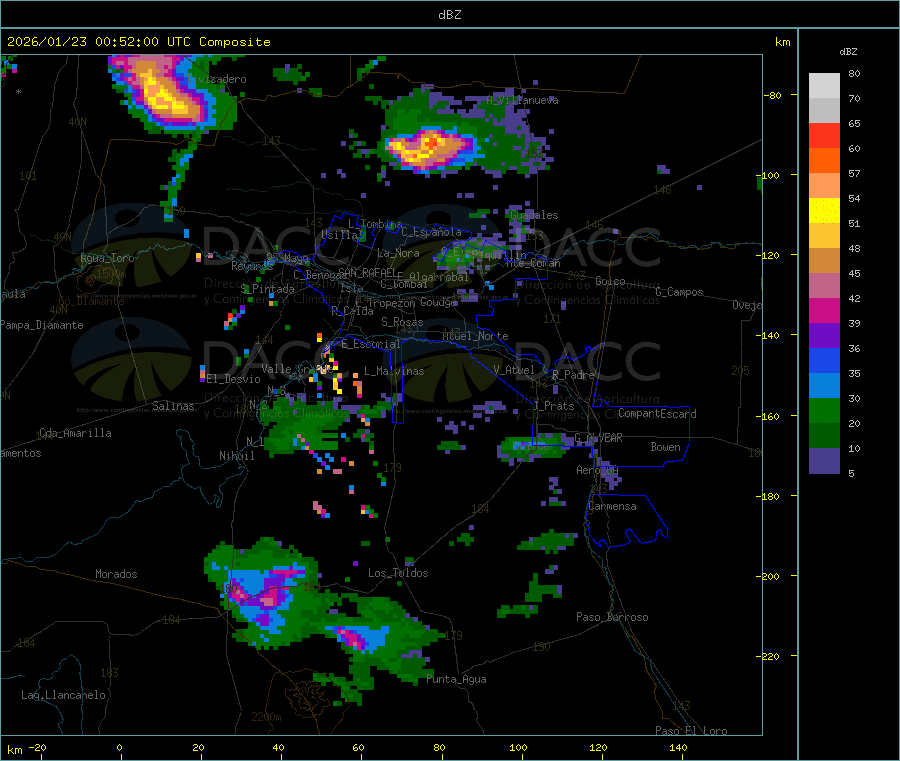This screenshot has width=900, height=761.
Task: Click the A_Villanueva place label
Action: (522, 100)
